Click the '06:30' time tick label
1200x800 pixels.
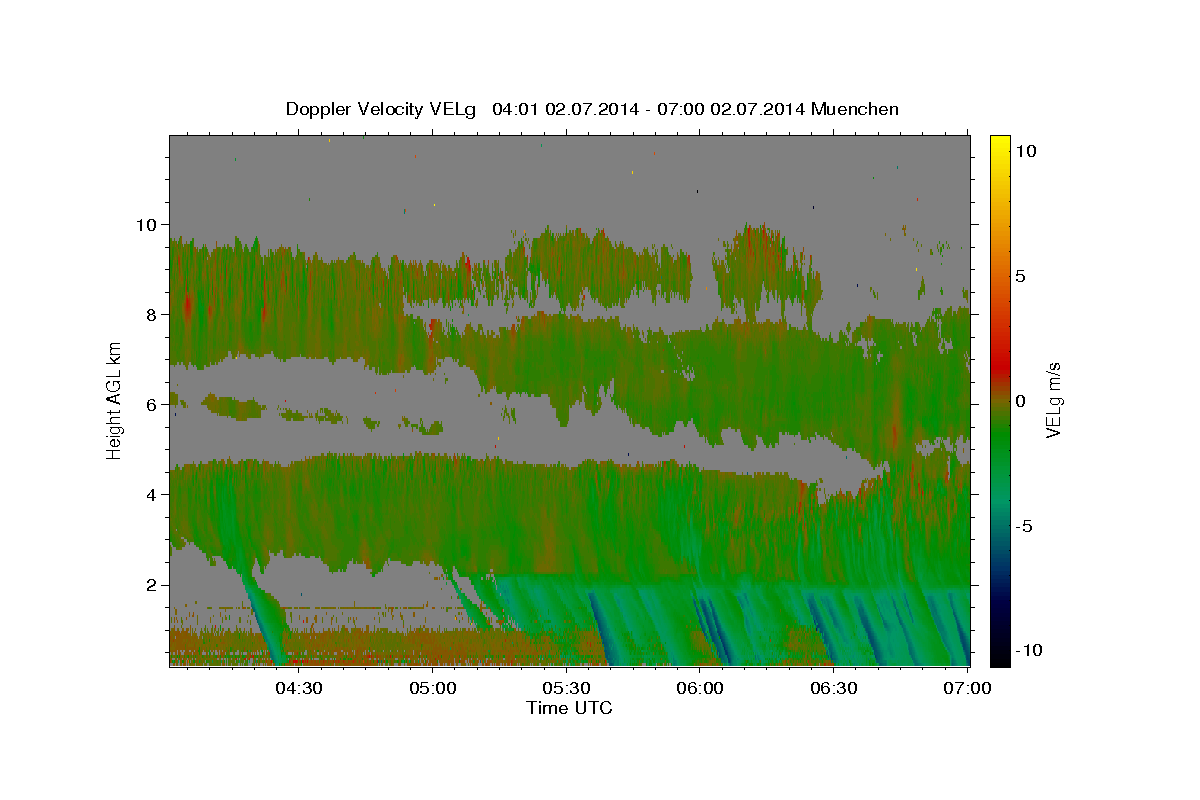[x=833, y=688]
